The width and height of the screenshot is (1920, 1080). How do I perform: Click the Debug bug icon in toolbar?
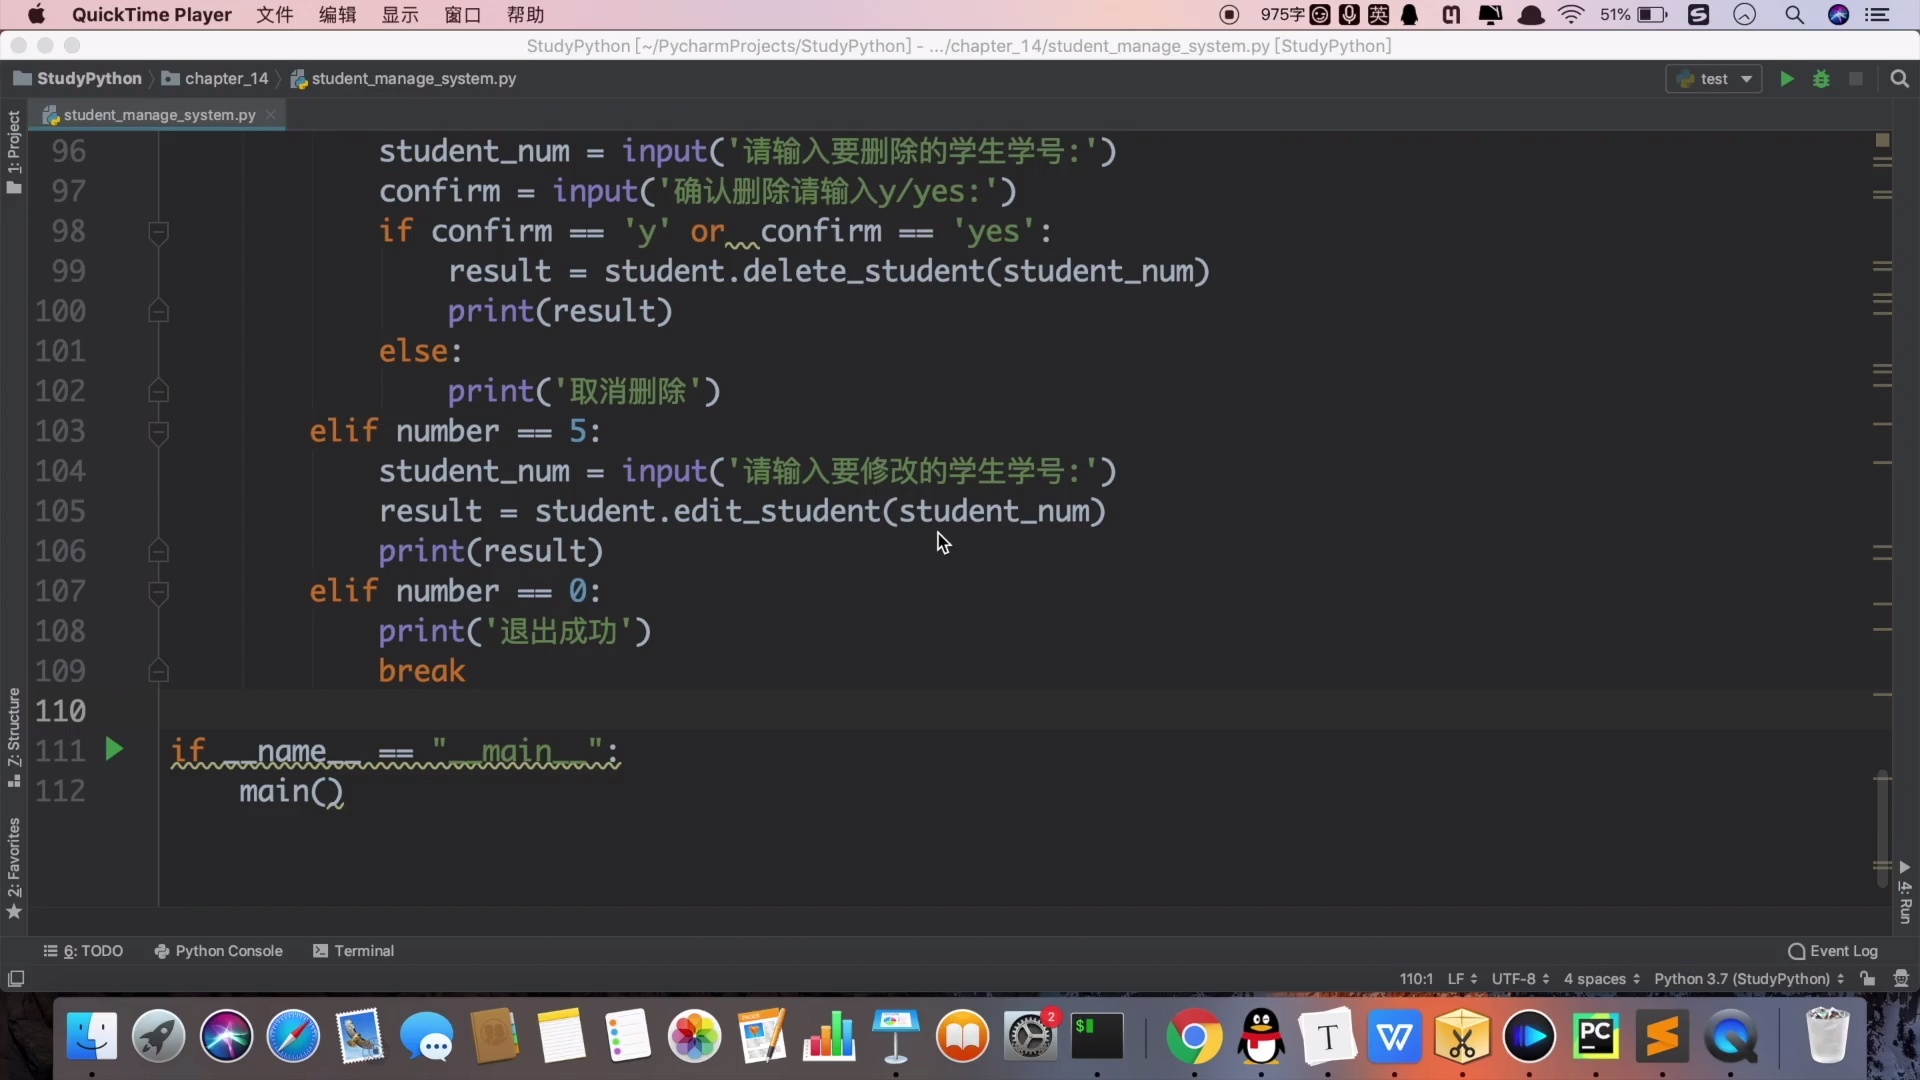pyautogui.click(x=1821, y=79)
